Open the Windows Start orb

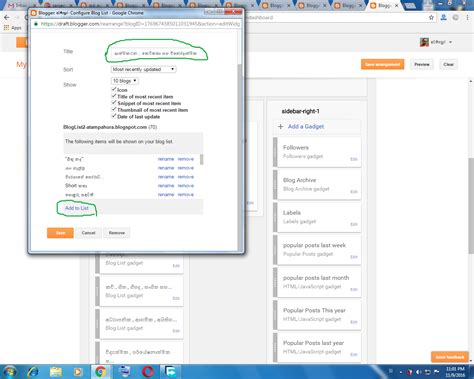(9, 371)
